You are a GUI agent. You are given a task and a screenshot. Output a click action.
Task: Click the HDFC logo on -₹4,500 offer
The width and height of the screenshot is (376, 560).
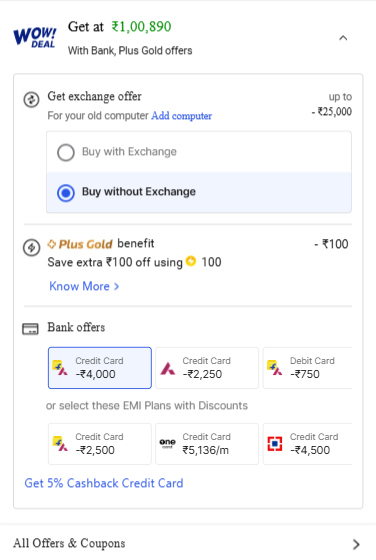[275, 444]
